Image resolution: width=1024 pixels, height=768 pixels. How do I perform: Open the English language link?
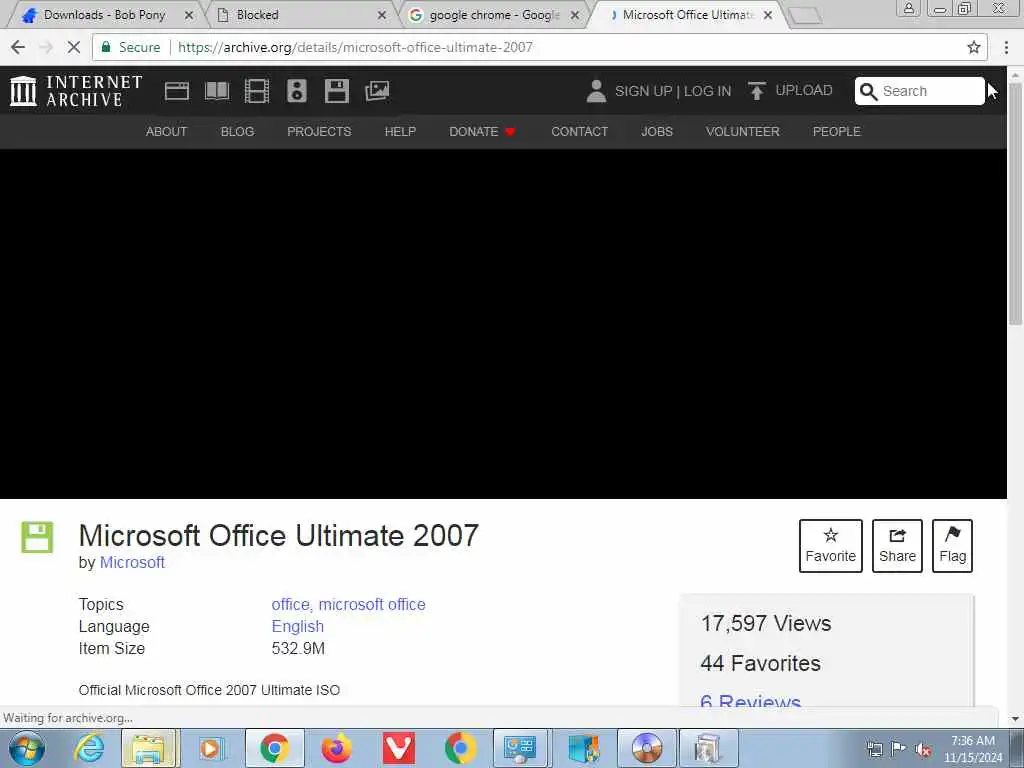point(297,626)
